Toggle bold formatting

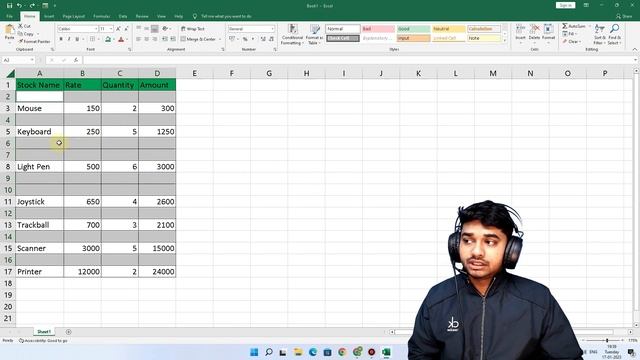click(x=61, y=39)
